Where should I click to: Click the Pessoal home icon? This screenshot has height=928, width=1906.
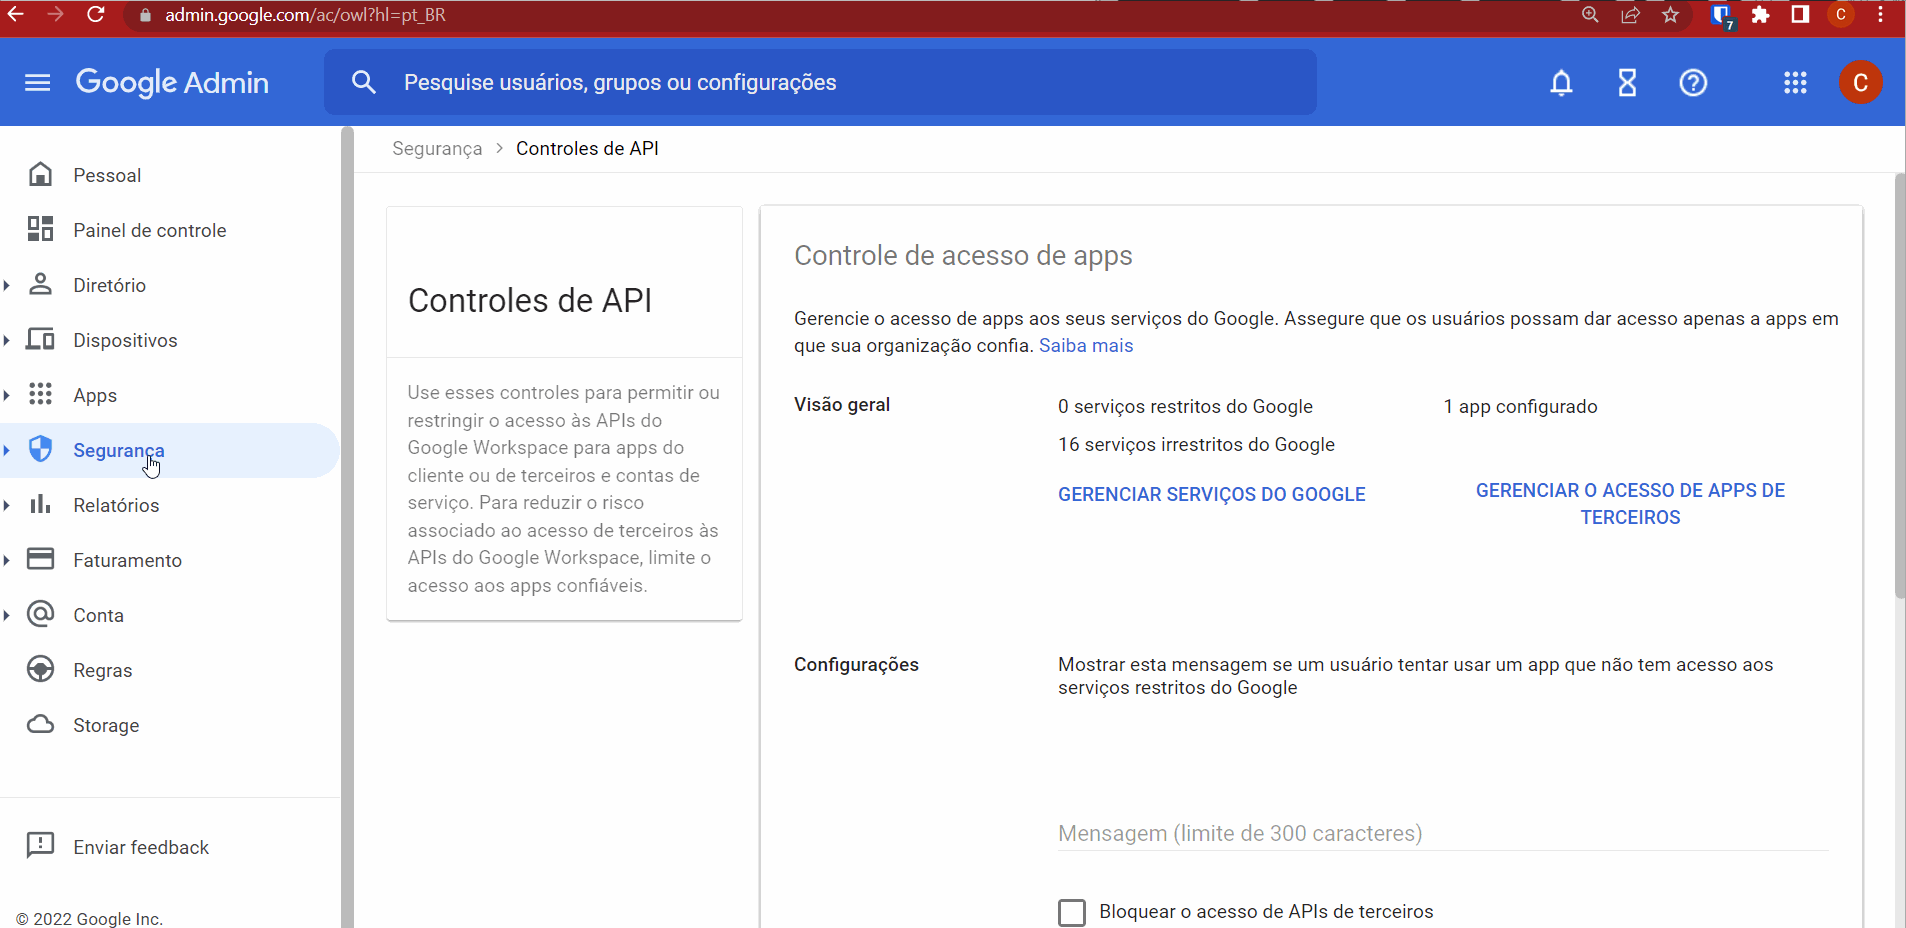click(40, 175)
